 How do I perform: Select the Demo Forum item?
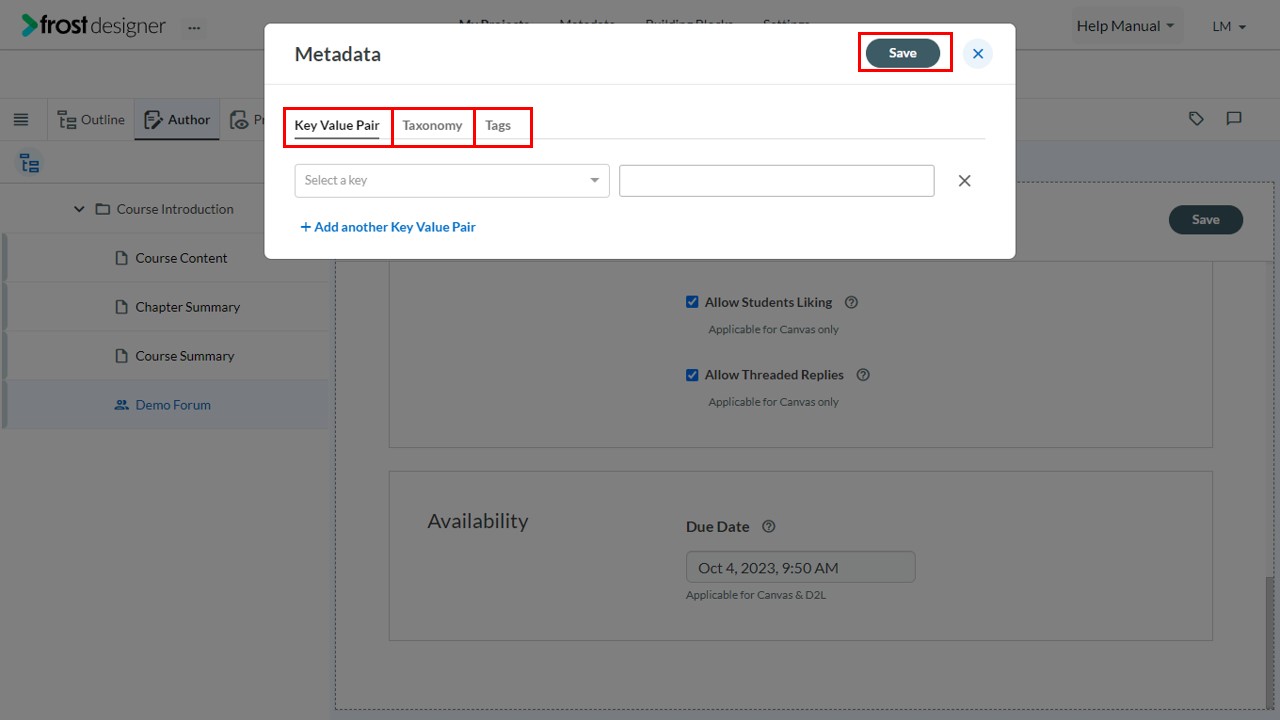click(173, 405)
